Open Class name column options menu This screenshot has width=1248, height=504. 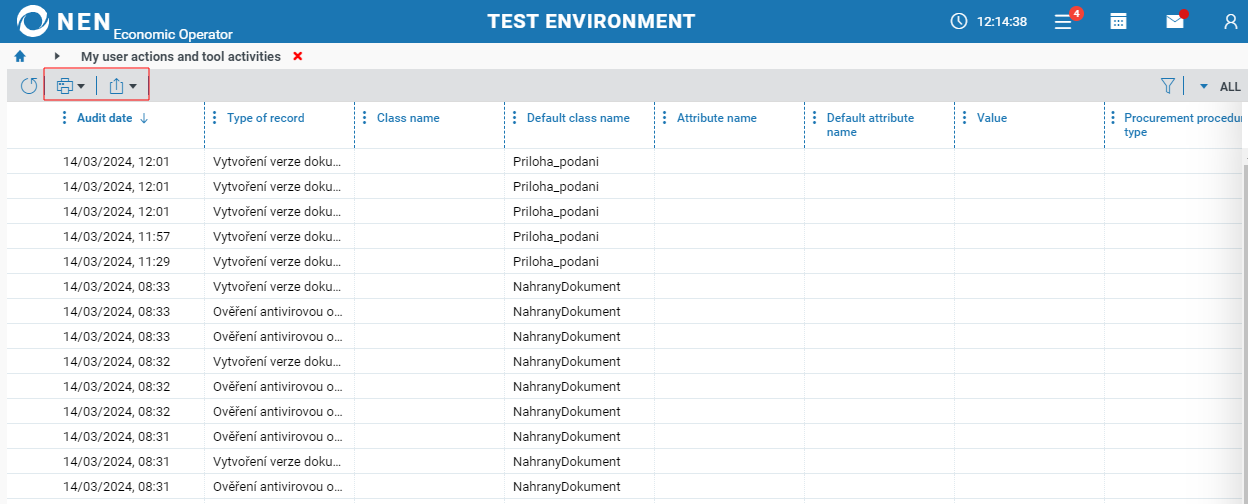[365, 118]
